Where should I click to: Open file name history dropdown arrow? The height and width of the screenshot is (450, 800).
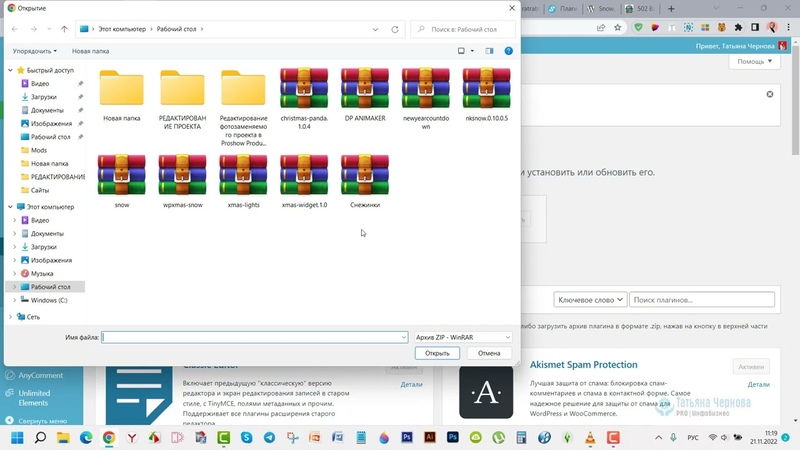click(404, 337)
